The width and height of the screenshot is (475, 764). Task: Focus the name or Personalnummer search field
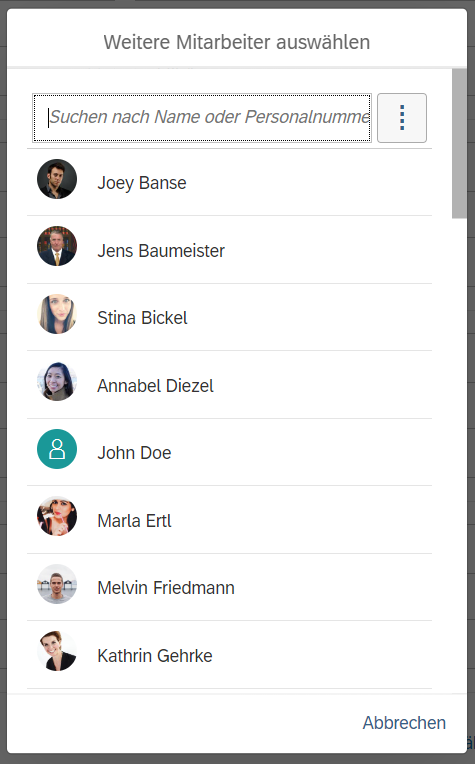tap(202, 118)
